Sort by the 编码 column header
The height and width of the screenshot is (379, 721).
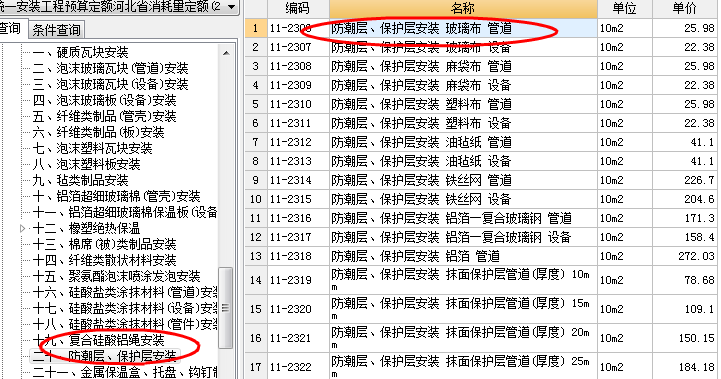click(298, 8)
